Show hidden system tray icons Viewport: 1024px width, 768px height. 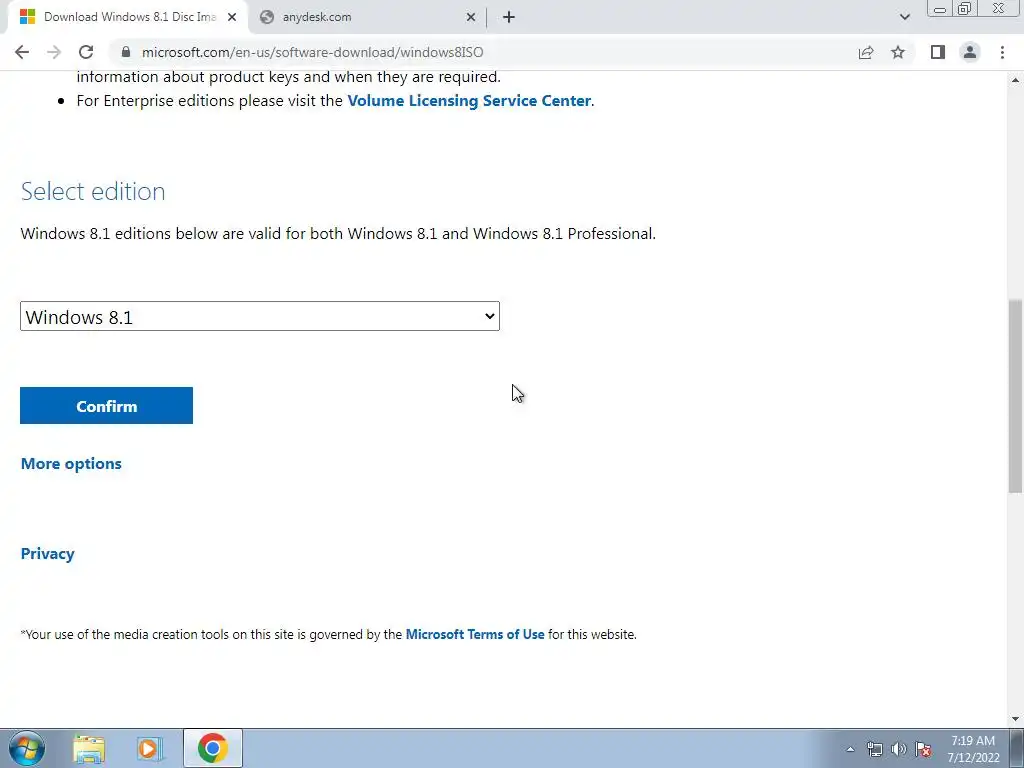point(850,749)
